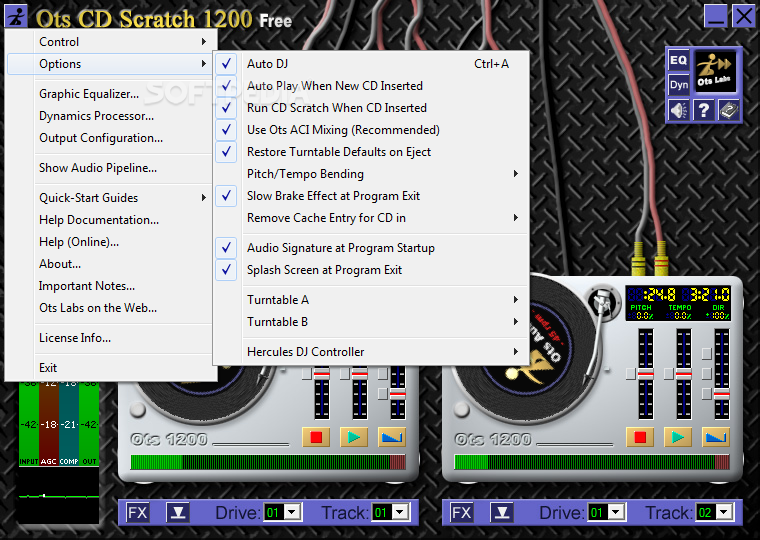
Task: Play the left turntable deck
Action: [x=354, y=437]
